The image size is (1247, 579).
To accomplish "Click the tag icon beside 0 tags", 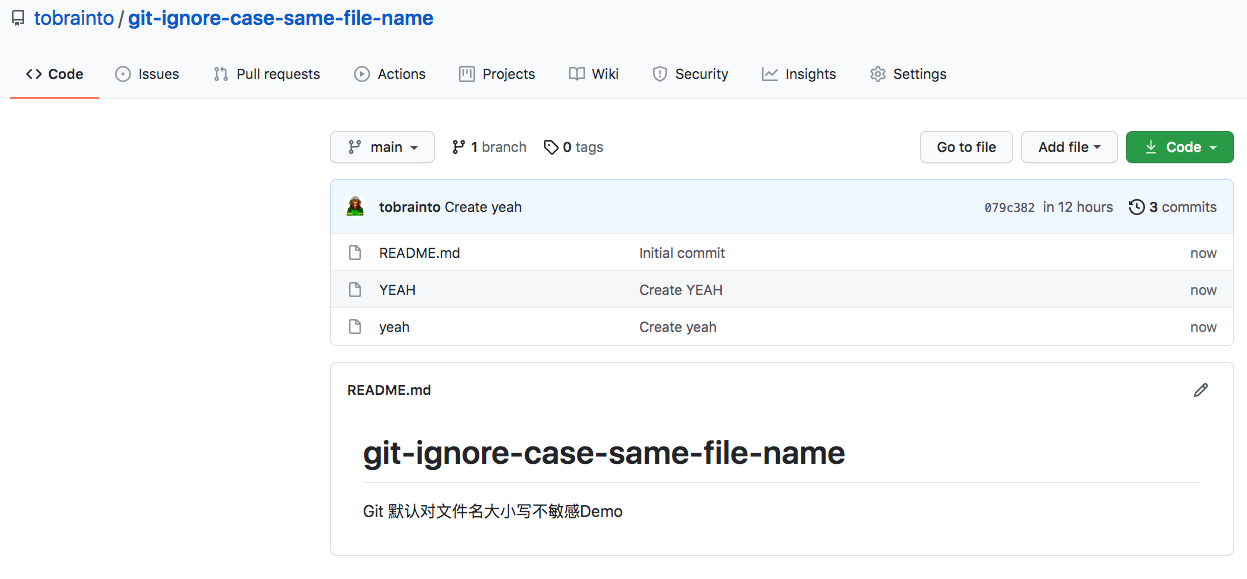I will point(551,147).
